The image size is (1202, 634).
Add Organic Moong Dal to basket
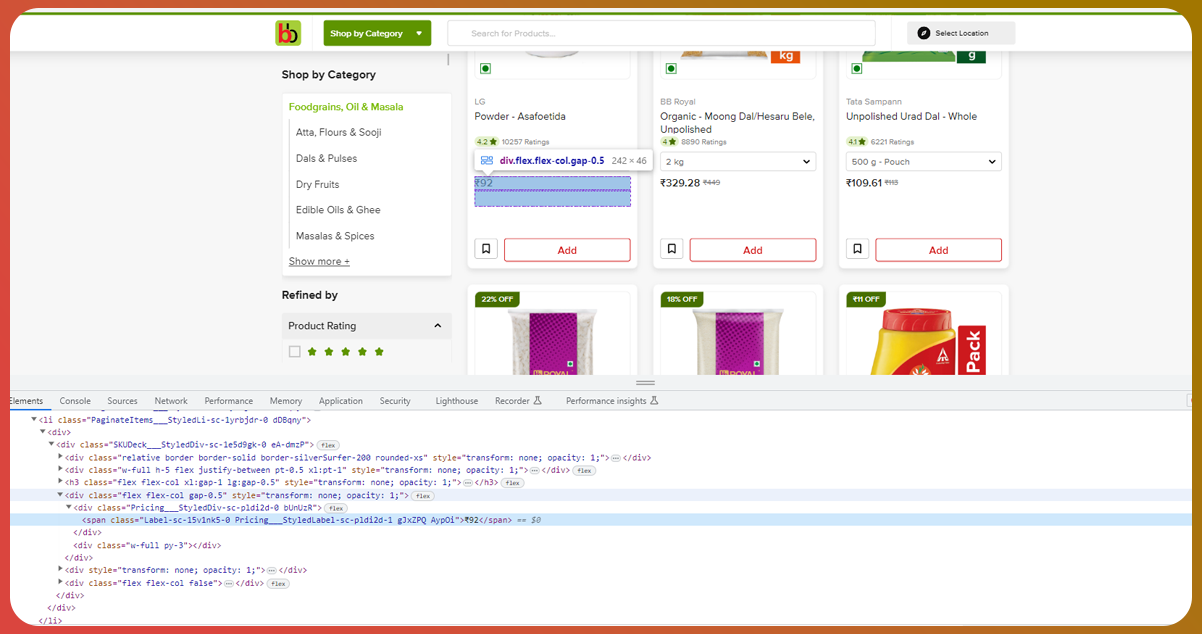point(752,250)
